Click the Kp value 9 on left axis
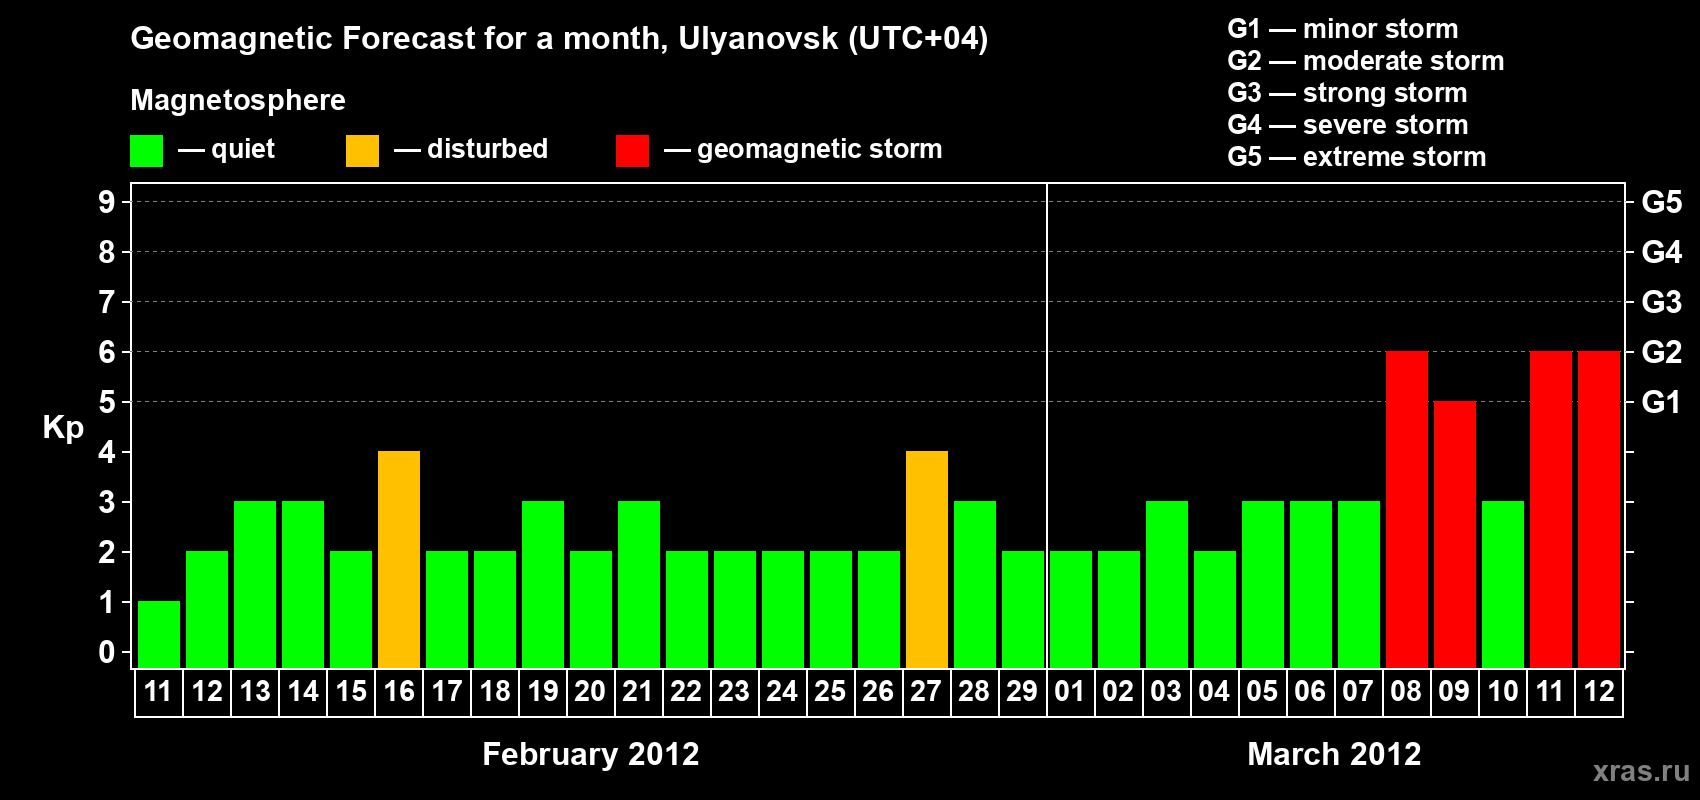 [107, 202]
